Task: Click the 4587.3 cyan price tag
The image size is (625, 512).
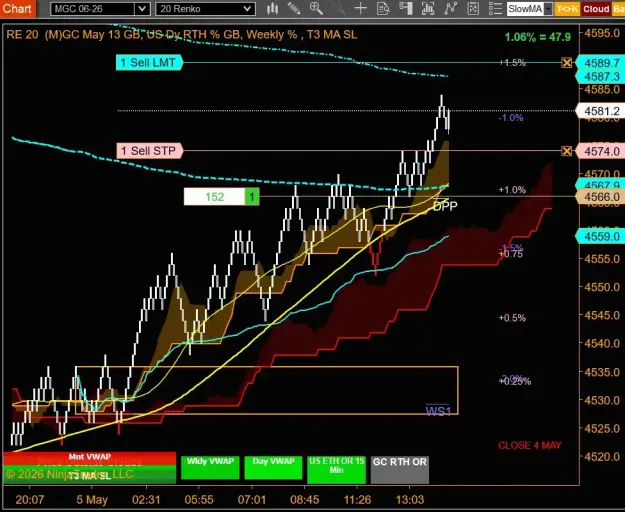Action: 601,77
